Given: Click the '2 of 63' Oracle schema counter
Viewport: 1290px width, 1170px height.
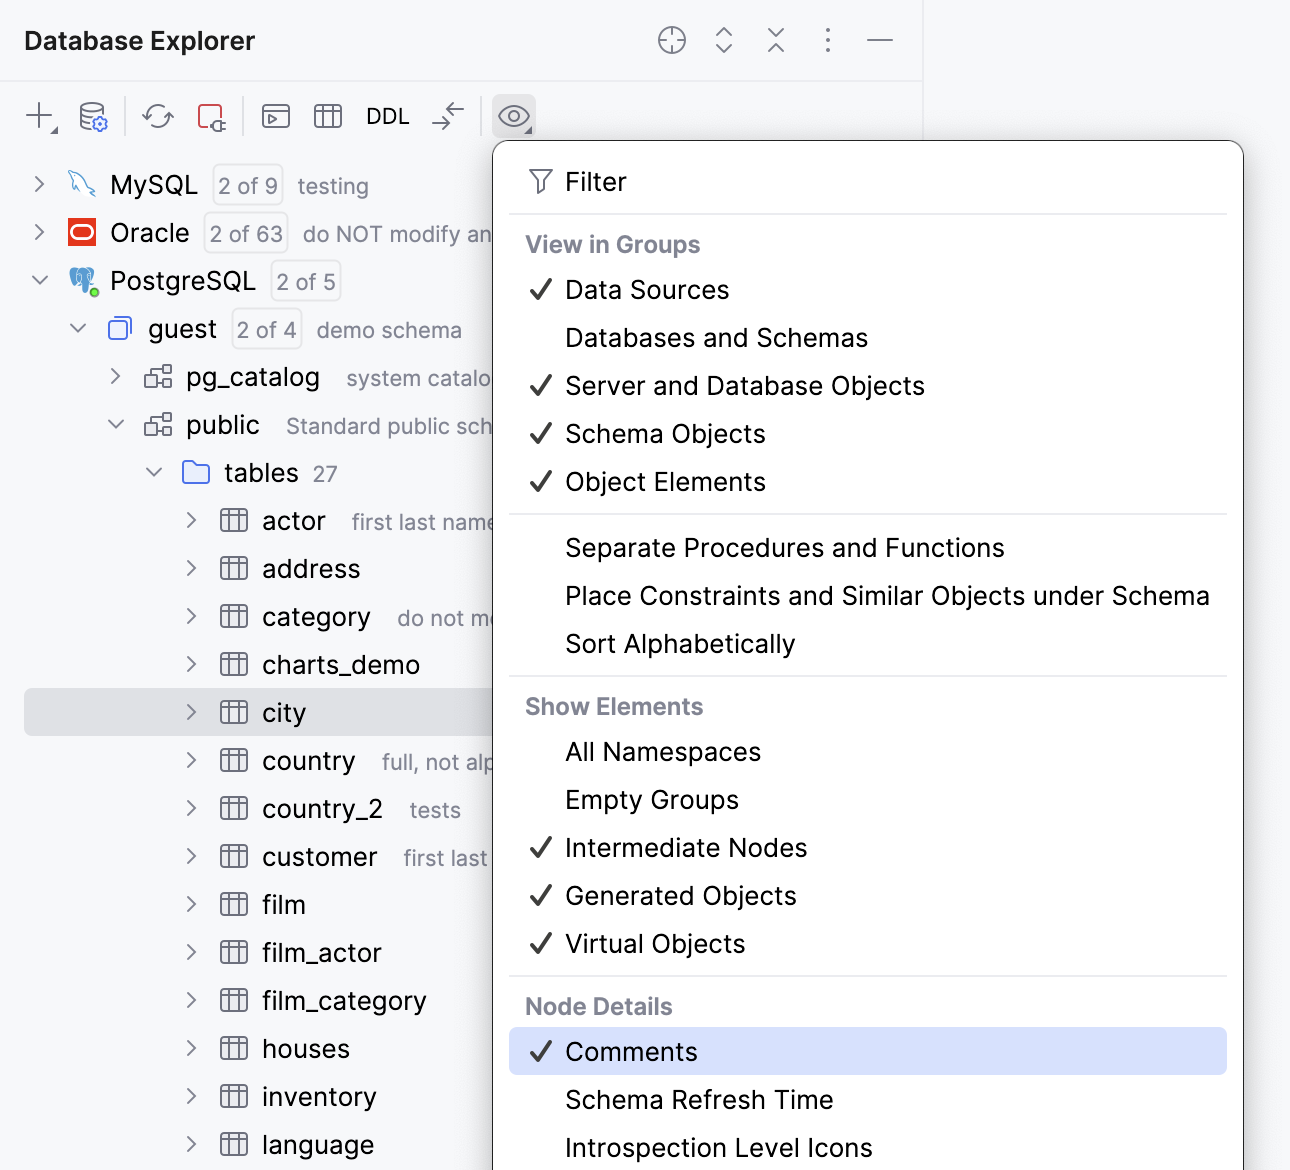Looking at the screenshot, I should (x=246, y=233).
